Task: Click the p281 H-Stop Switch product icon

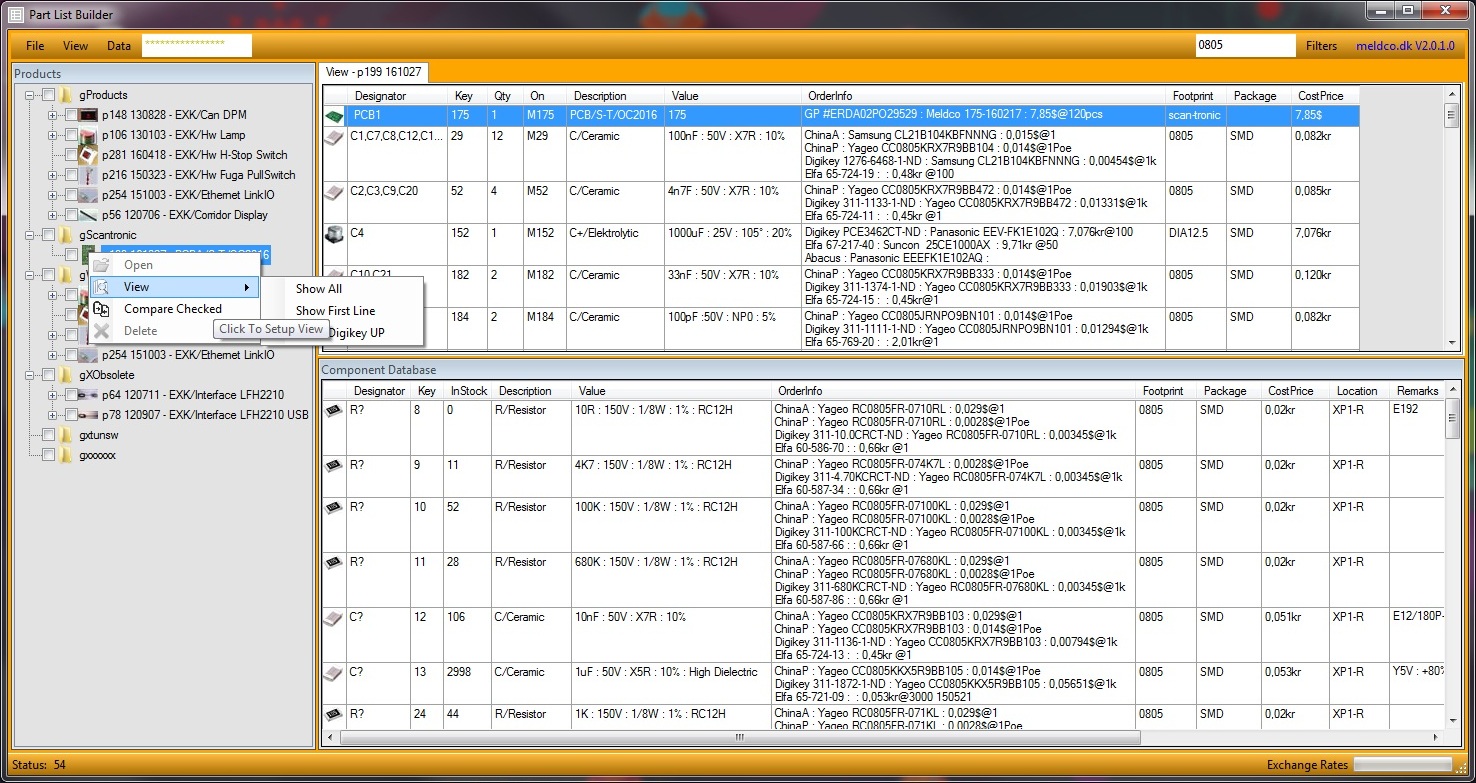Action: point(86,154)
